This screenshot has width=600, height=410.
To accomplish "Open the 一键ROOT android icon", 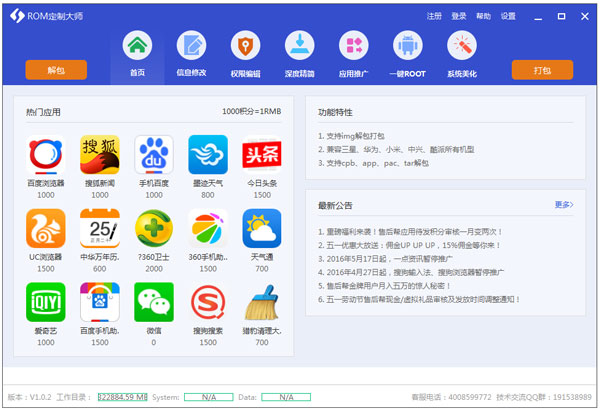I will click(x=408, y=45).
